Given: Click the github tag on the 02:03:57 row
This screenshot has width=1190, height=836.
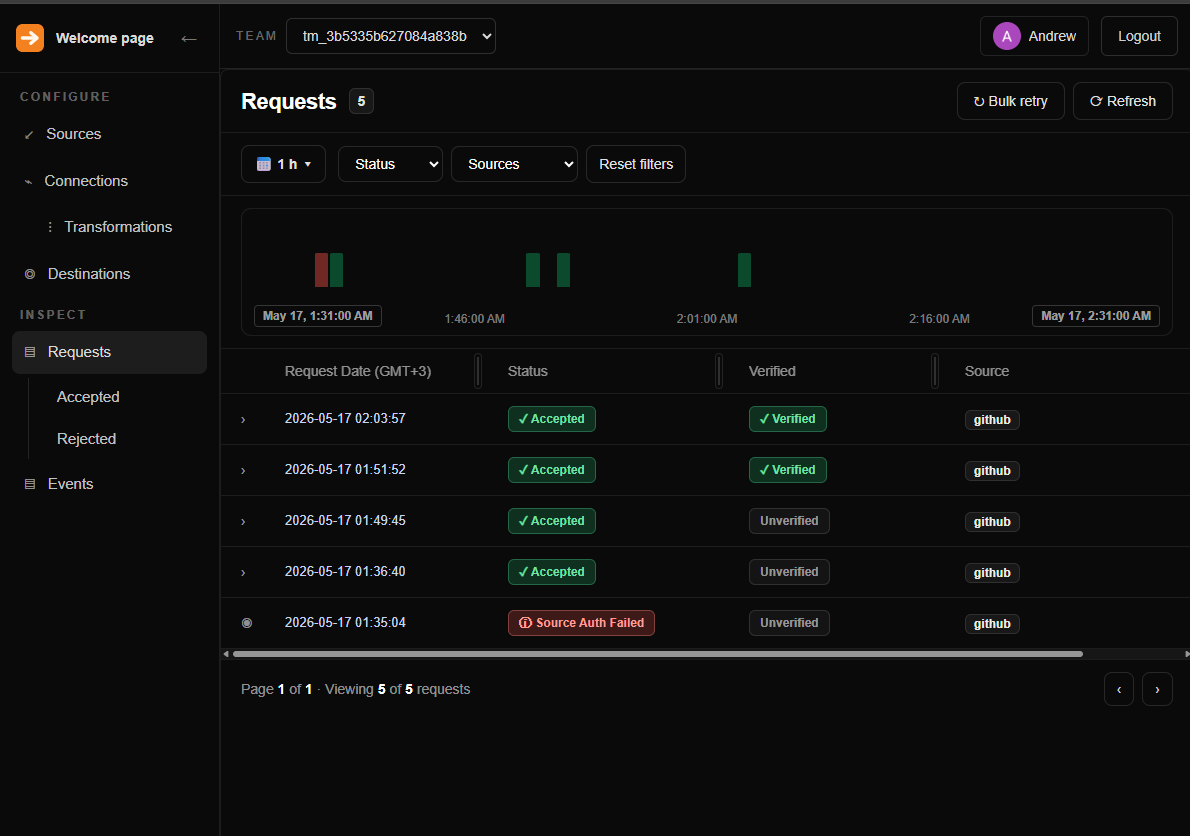Looking at the screenshot, I should coord(992,420).
